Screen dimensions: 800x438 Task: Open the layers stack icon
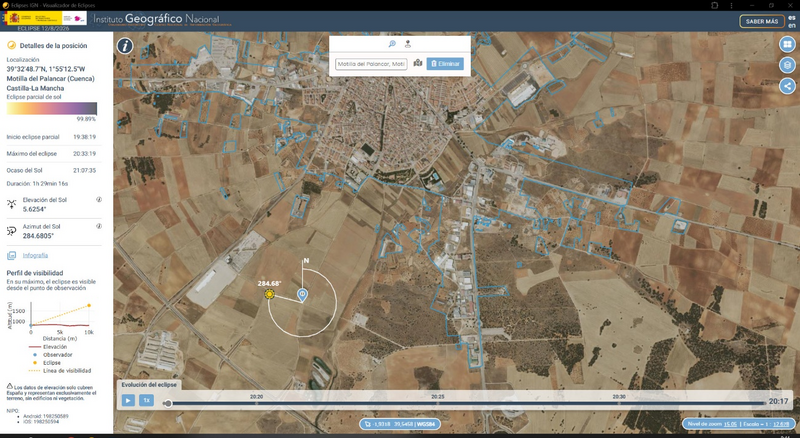[787, 65]
